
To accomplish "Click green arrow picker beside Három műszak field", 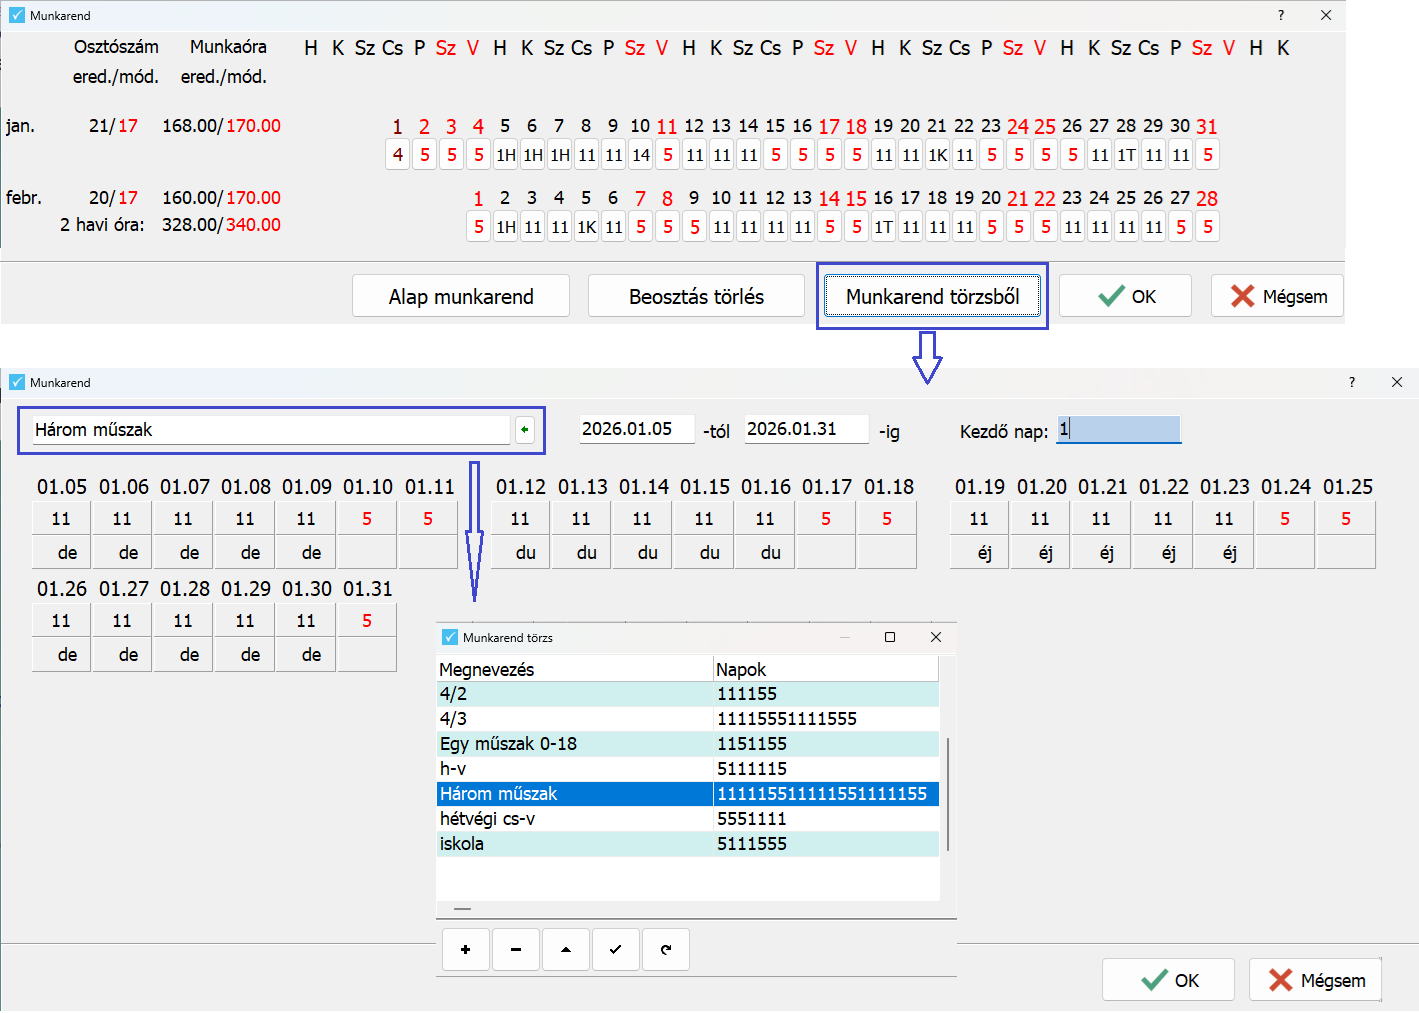I will (x=525, y=430).
